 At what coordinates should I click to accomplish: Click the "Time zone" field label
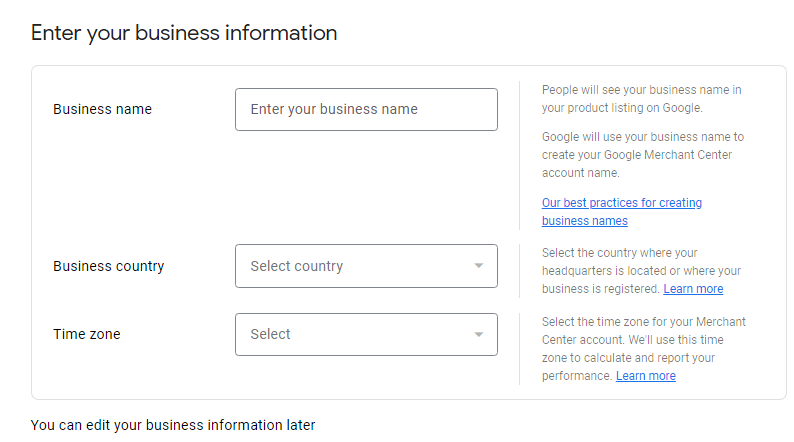click(x=86, y=334)
